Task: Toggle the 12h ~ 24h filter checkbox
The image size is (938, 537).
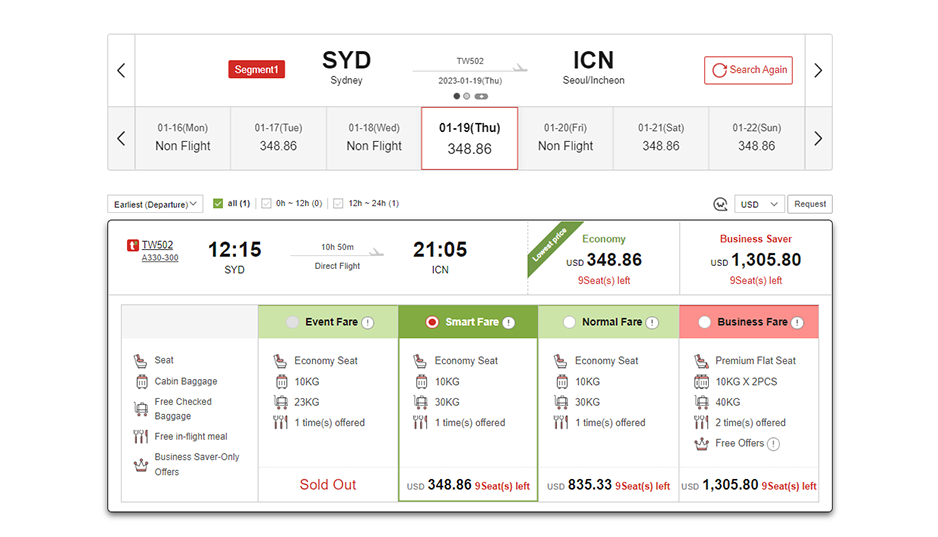Action: [x=338, y=204]
